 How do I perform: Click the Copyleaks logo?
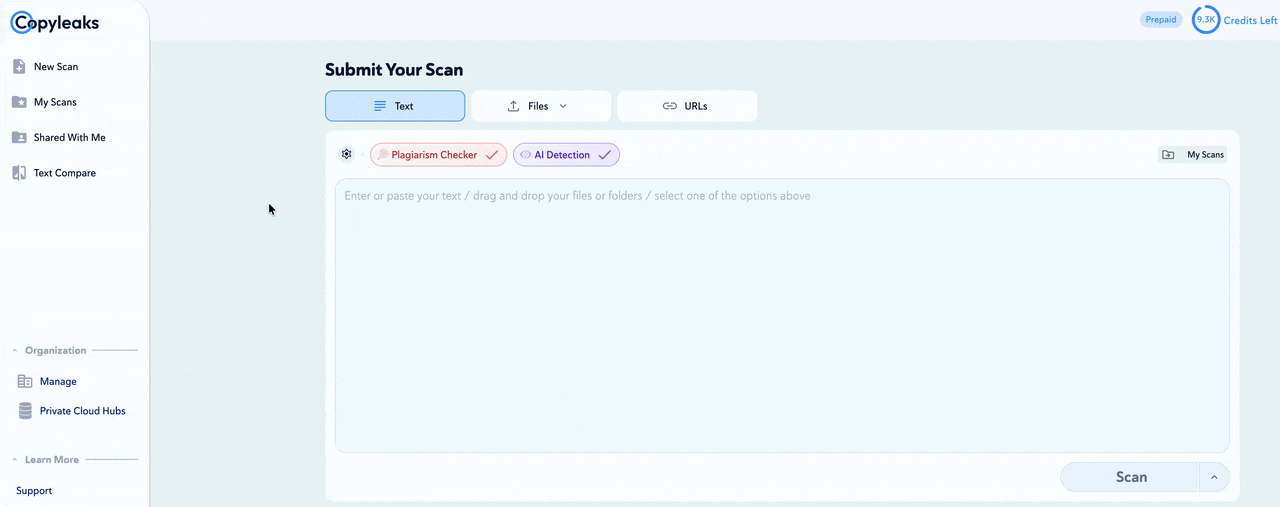(x=55, y=22)
